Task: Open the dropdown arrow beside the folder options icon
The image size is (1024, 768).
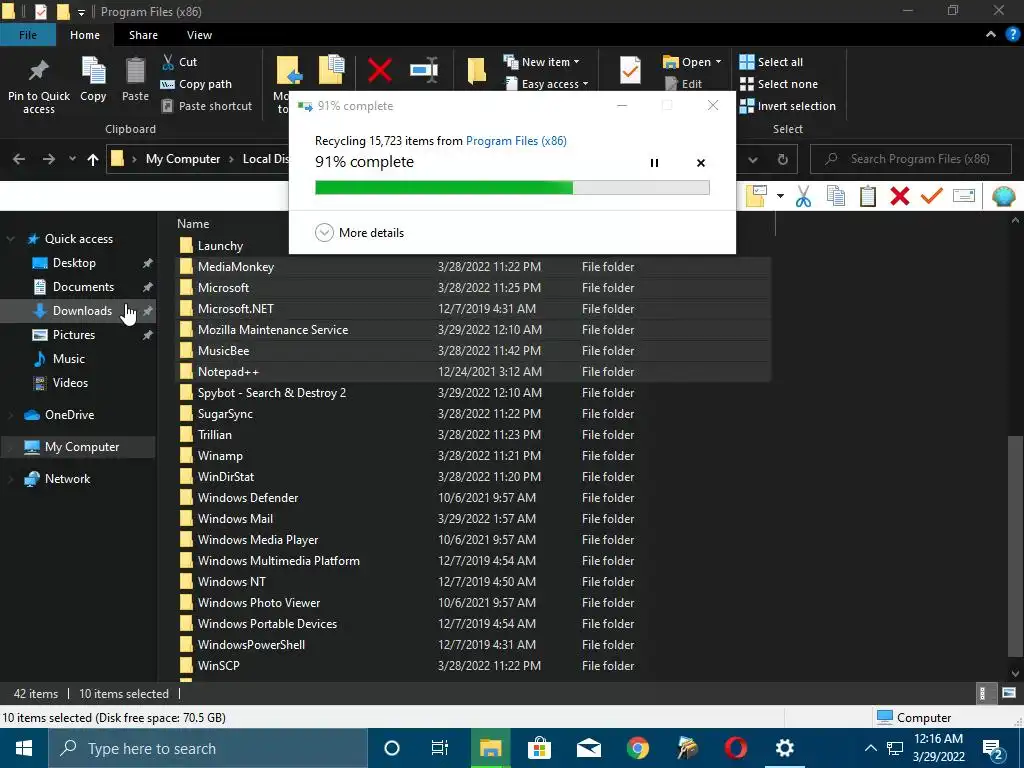Action: 780,196
